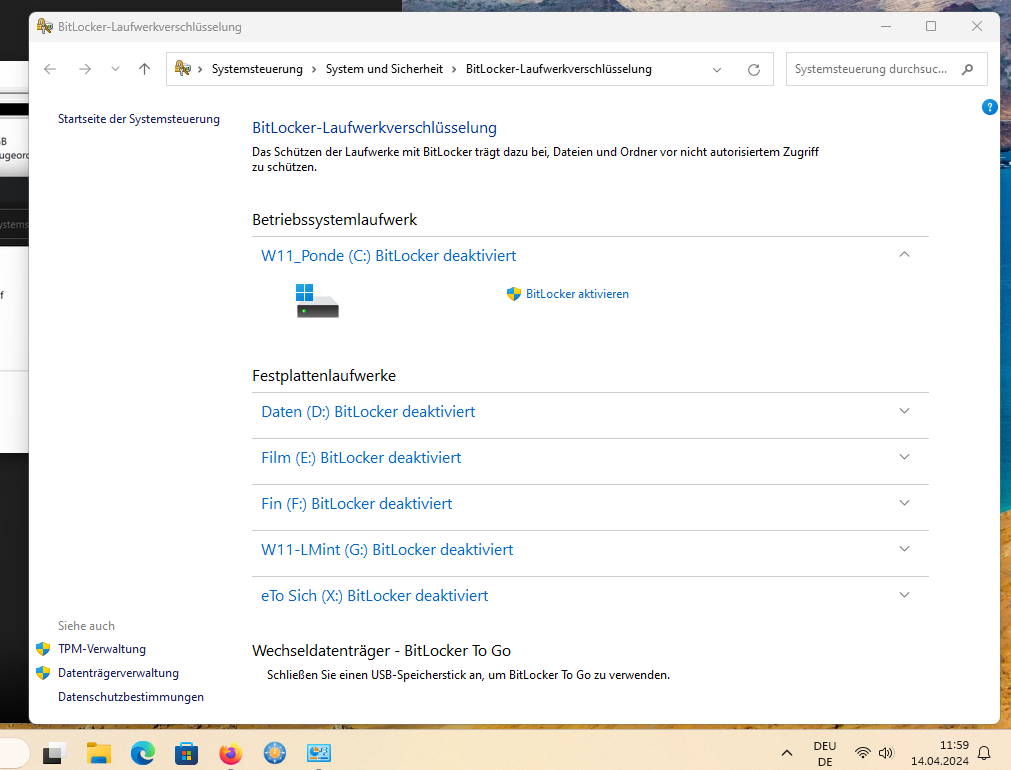Screen dimensions: 1011x770
Task: Maximize the BitLocker window
Action: 931,26
